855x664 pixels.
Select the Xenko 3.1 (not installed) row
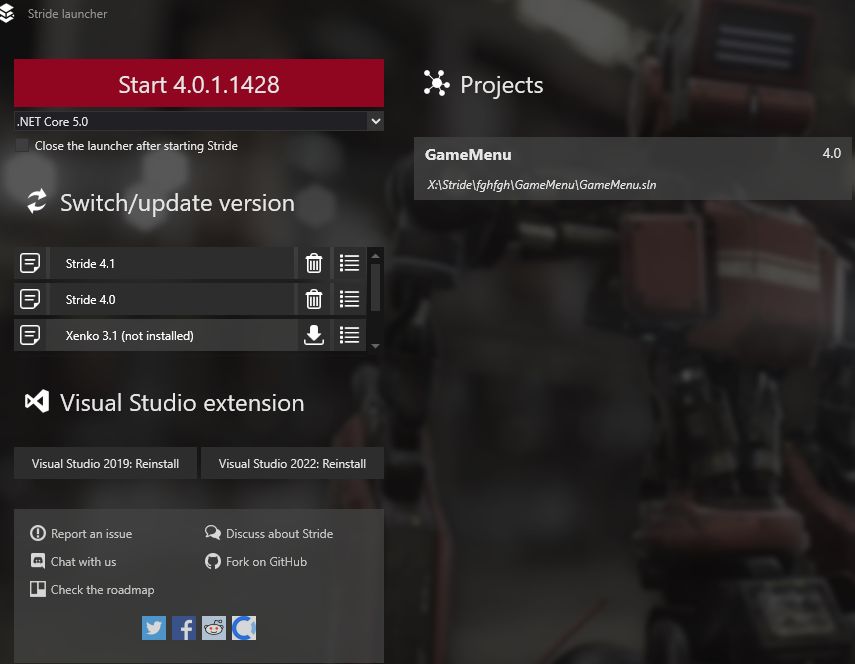[x=171, y=335]
